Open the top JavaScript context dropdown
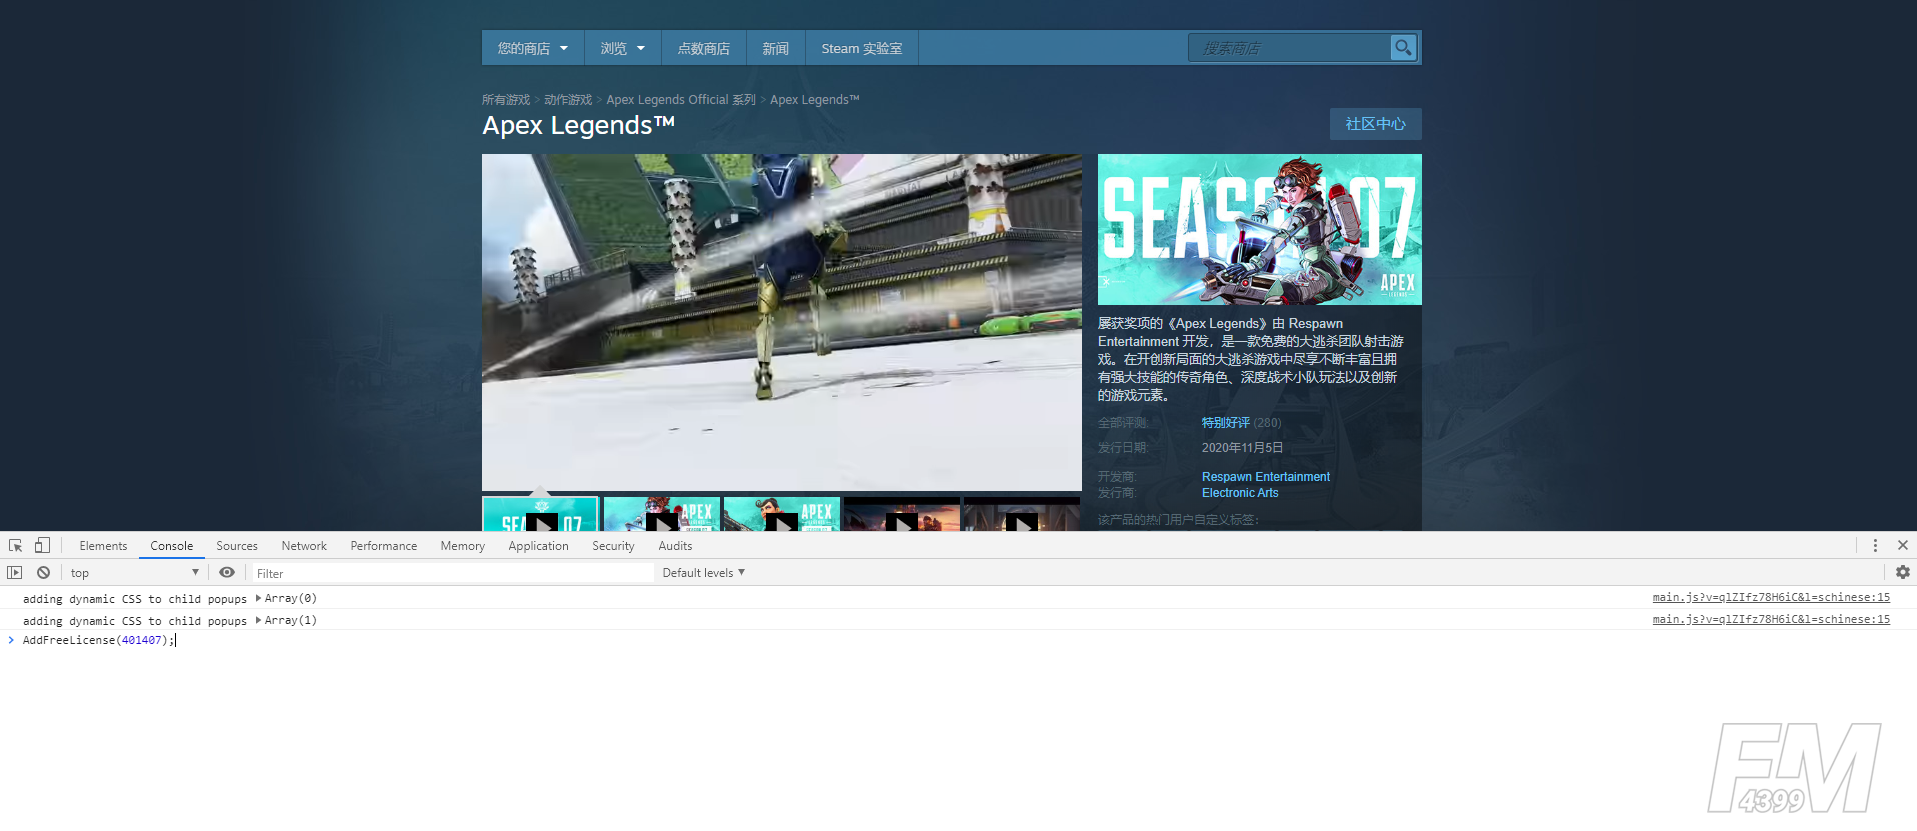This screenshot has width=1917, height=831. 134,573
